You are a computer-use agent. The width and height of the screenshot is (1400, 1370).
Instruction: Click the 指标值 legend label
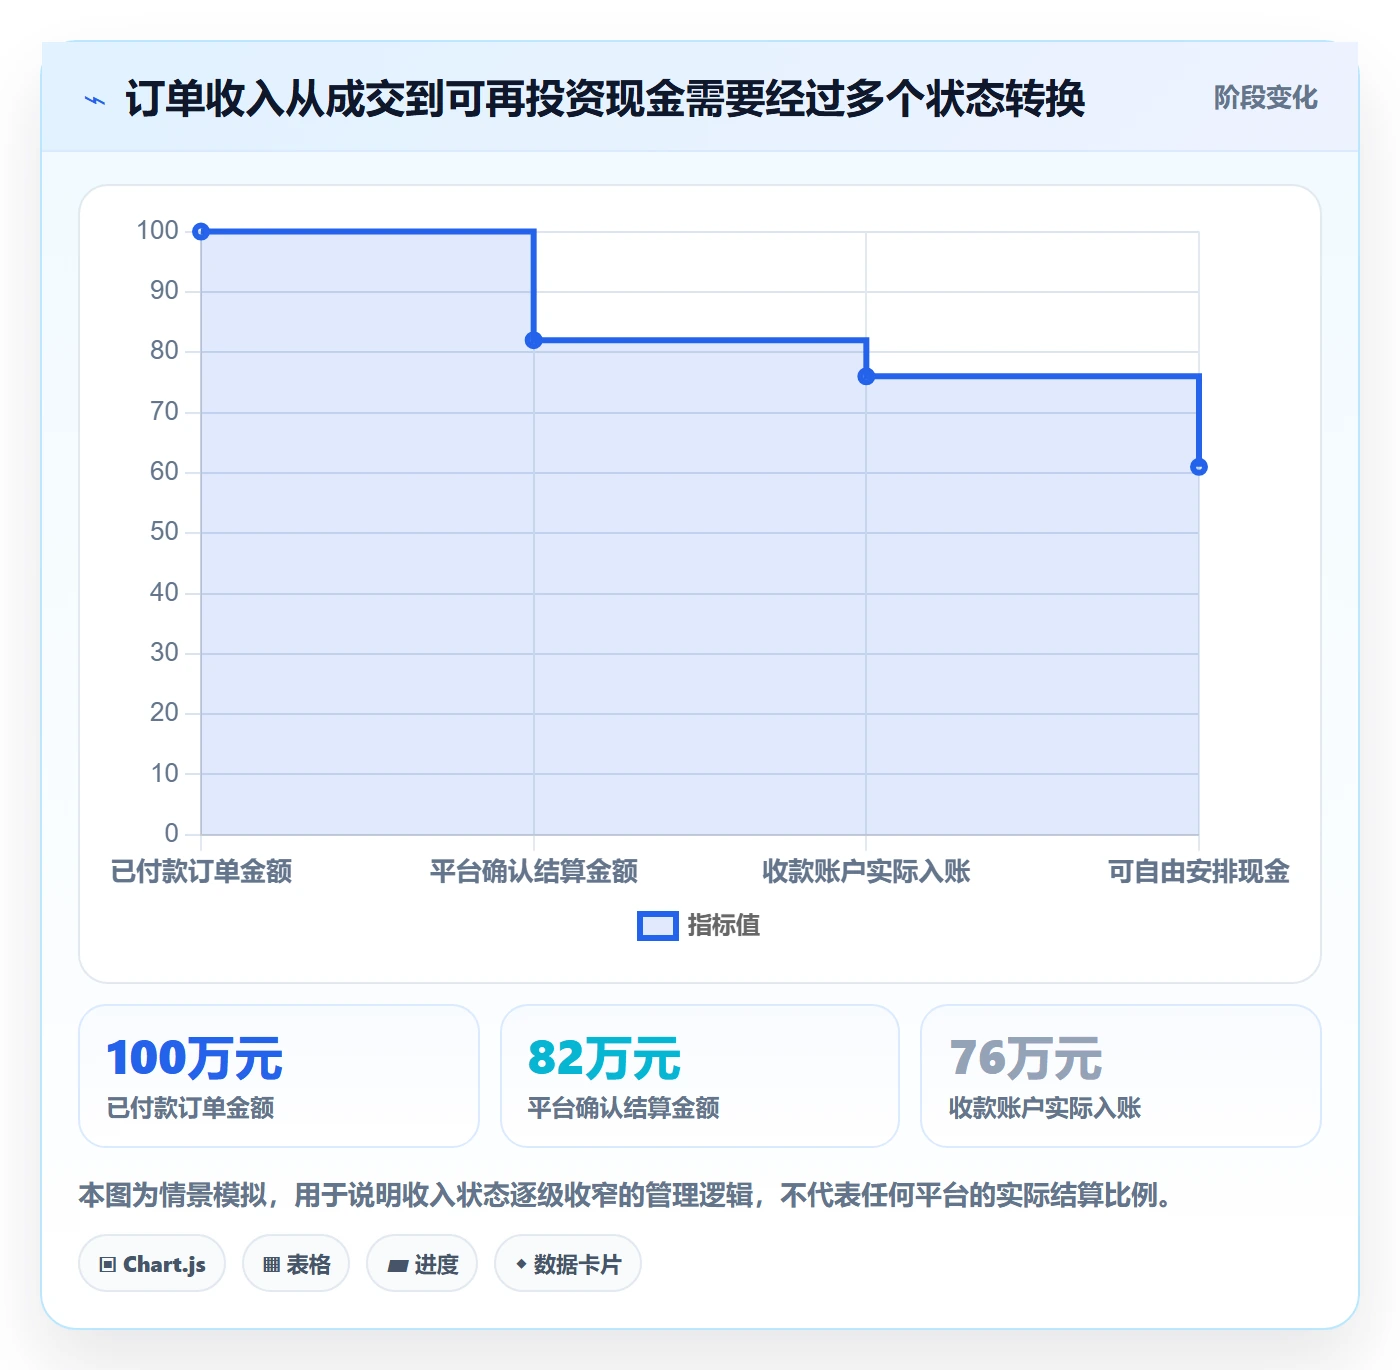click(x=724, y=926)
